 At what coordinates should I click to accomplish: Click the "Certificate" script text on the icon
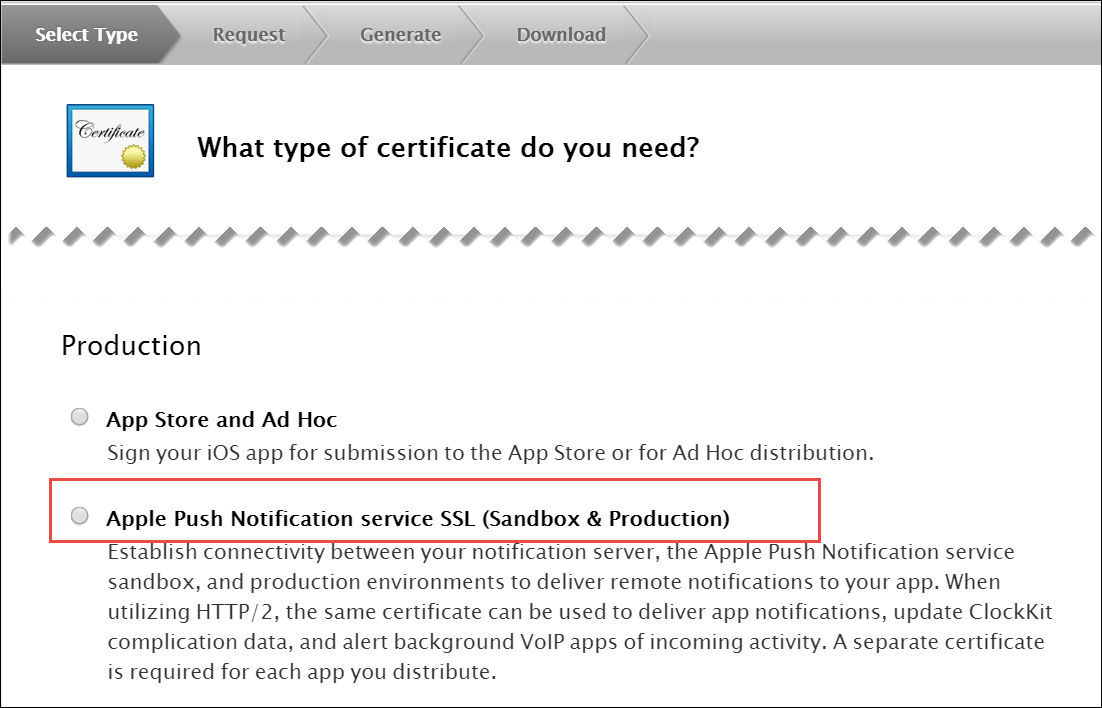pyautogui.click(x=110, y=131)
